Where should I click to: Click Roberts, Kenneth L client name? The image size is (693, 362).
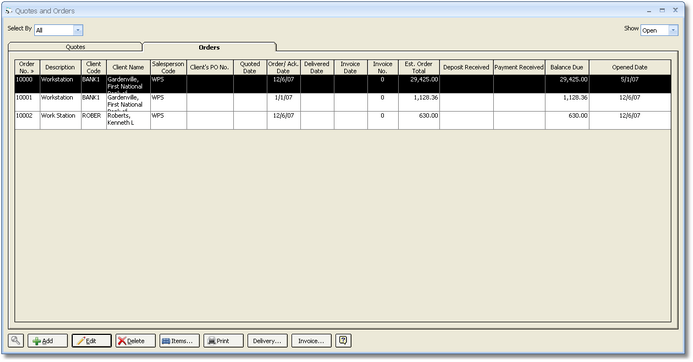[128, 120]
